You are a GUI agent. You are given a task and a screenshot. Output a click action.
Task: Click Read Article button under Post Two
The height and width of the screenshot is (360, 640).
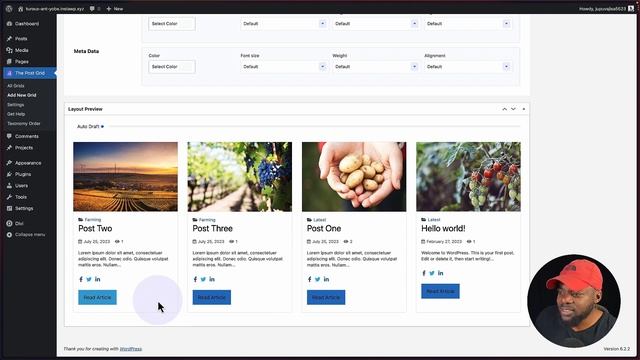97,297
